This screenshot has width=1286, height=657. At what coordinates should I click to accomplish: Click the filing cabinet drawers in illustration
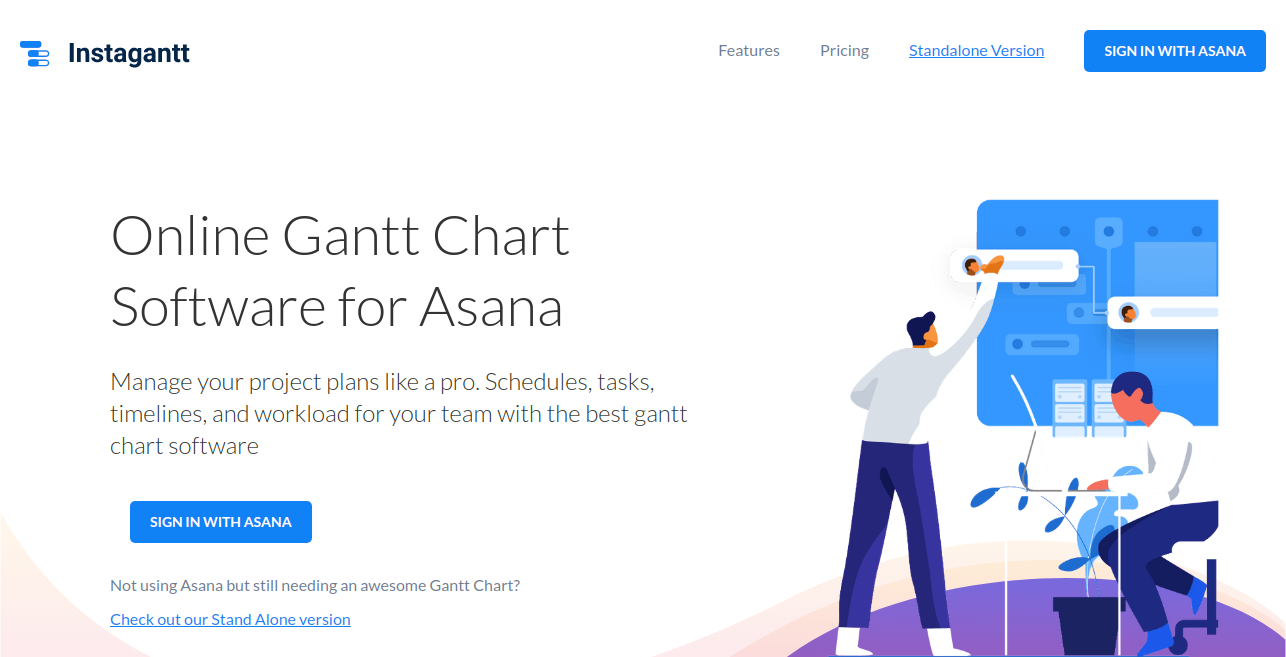click(1070, 405)
